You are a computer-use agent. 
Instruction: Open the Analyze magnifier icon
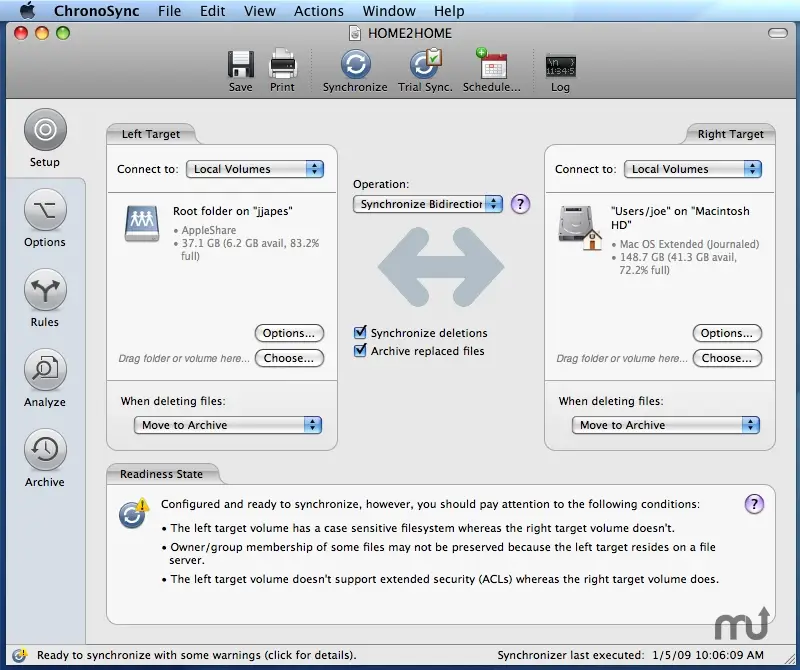tap(45, 369)
